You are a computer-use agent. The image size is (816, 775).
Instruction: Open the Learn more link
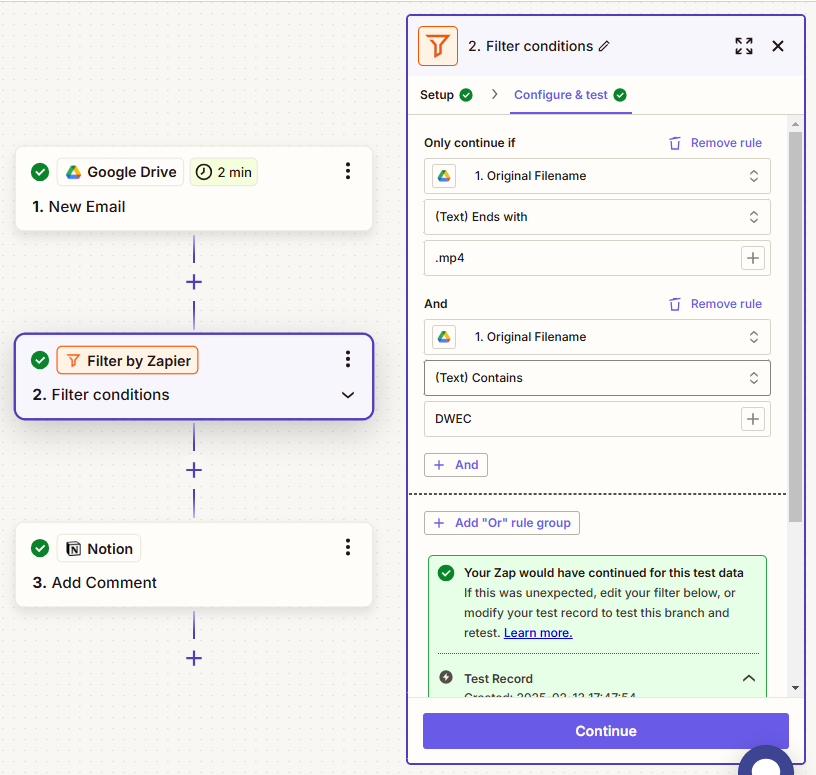538,633
